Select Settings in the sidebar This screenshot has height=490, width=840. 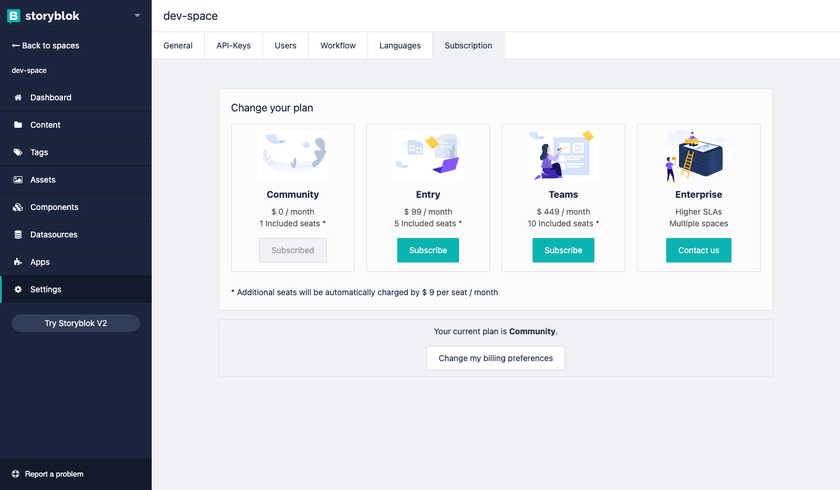click(76, 289)
